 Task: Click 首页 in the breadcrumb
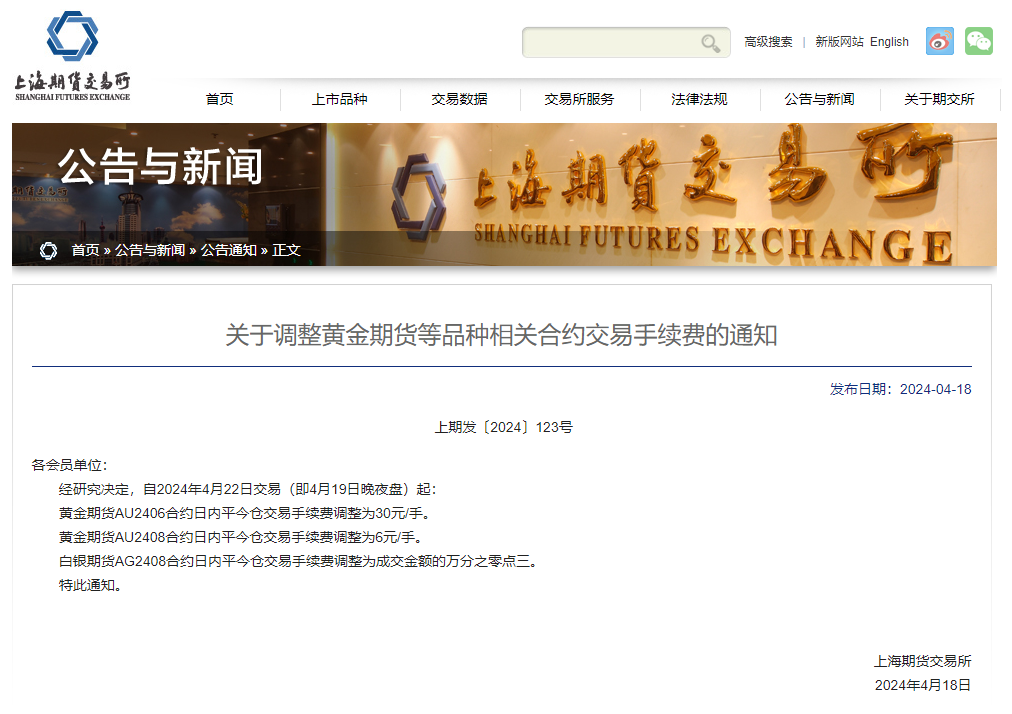[85, 250]
